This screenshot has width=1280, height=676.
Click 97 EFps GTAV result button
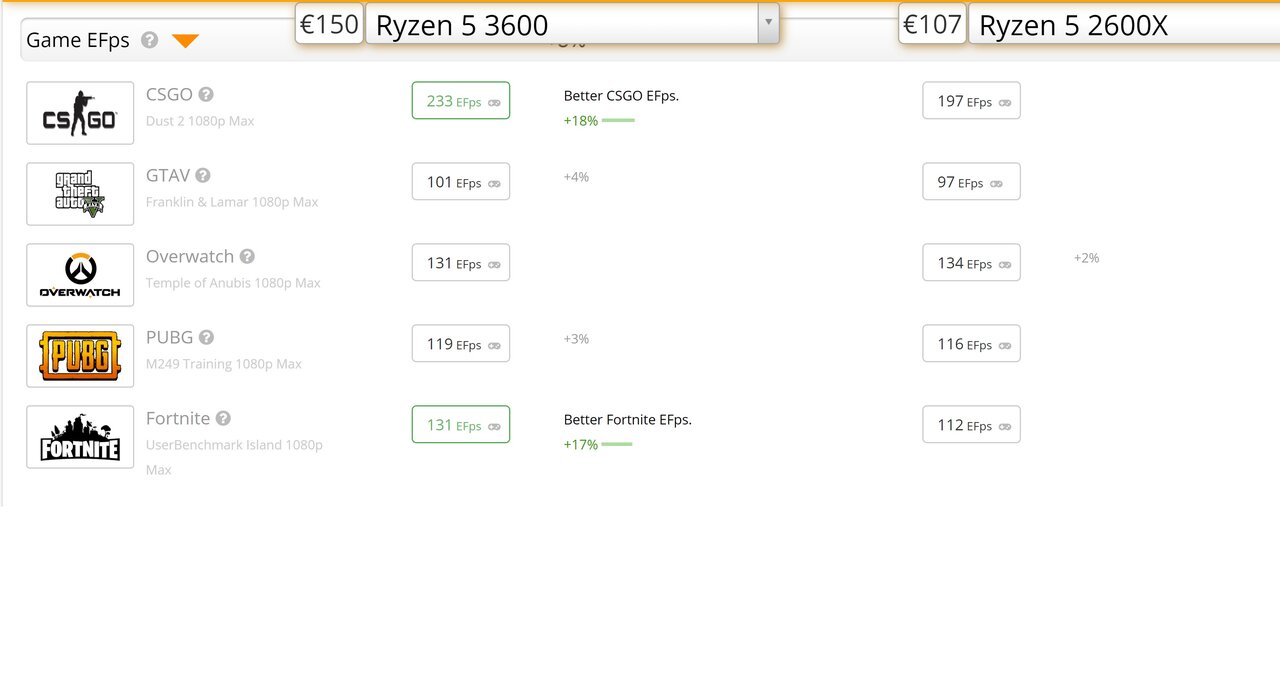click(x=971, y=182)
